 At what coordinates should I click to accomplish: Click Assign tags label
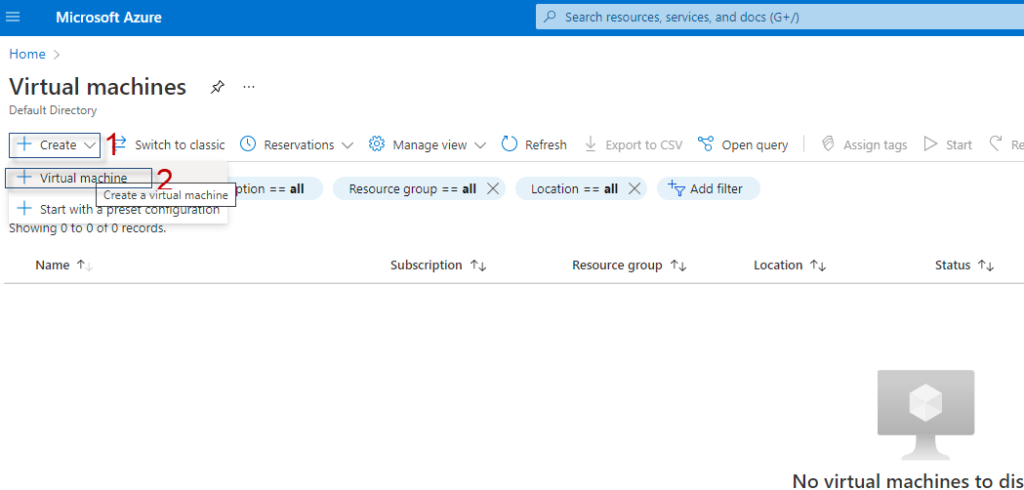[x=875, y=145]
